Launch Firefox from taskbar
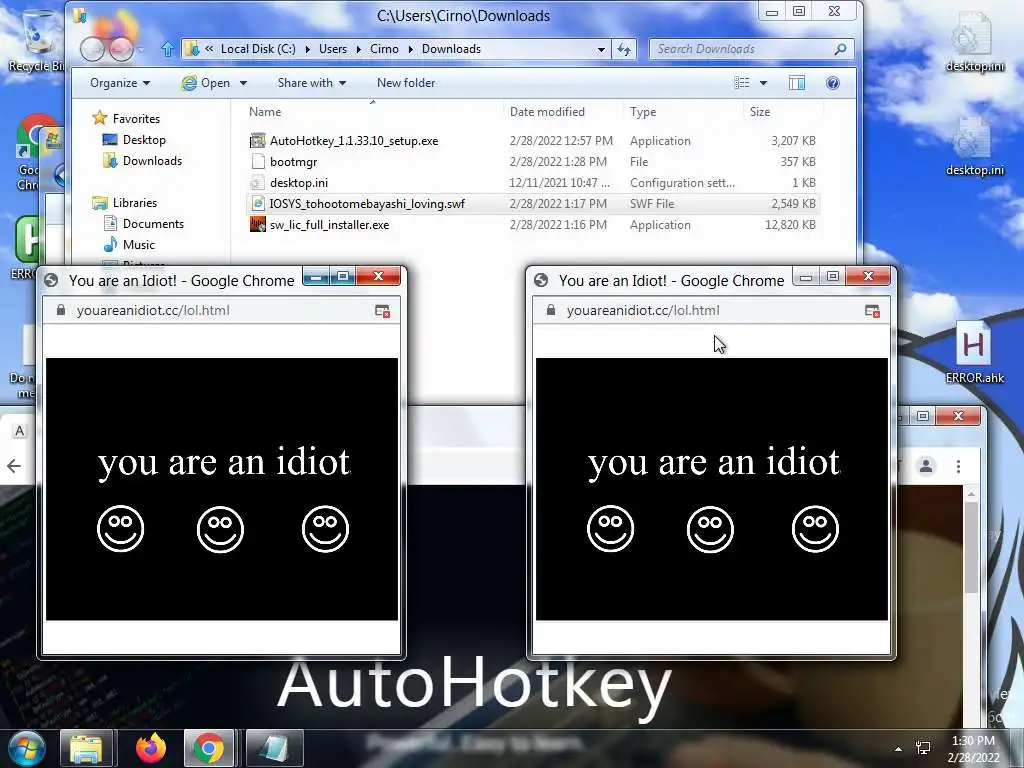This screenshot has width=1024, height=768. 151,748
